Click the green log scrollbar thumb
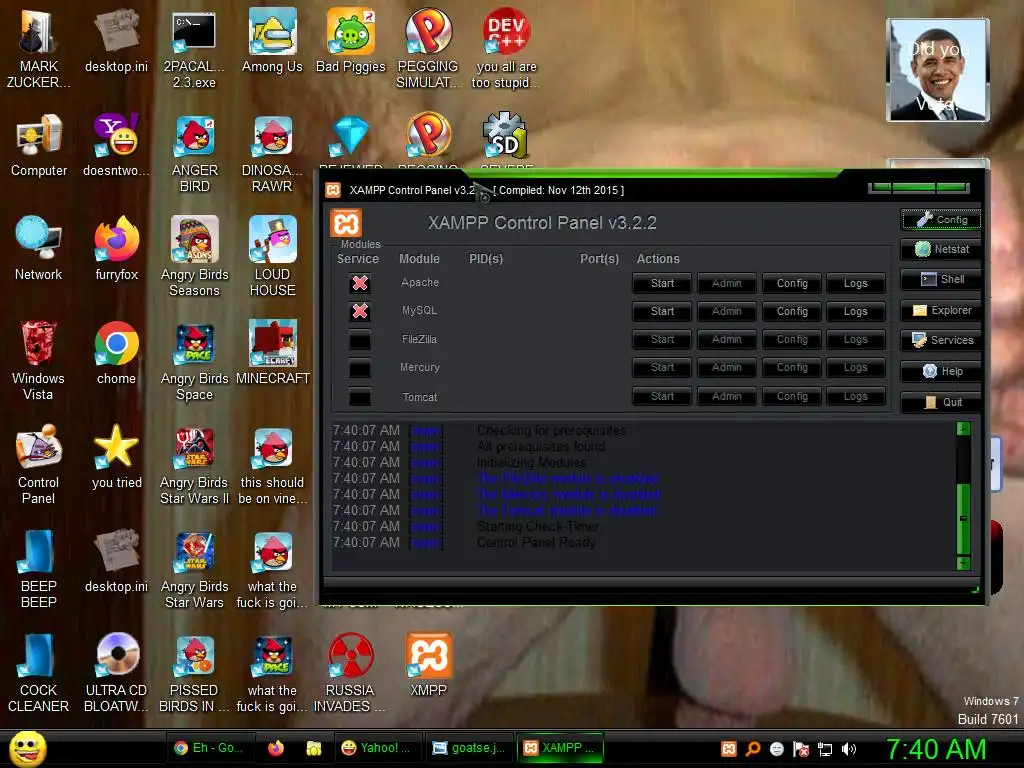This screenshot has width=1024, height=768. 963,519
